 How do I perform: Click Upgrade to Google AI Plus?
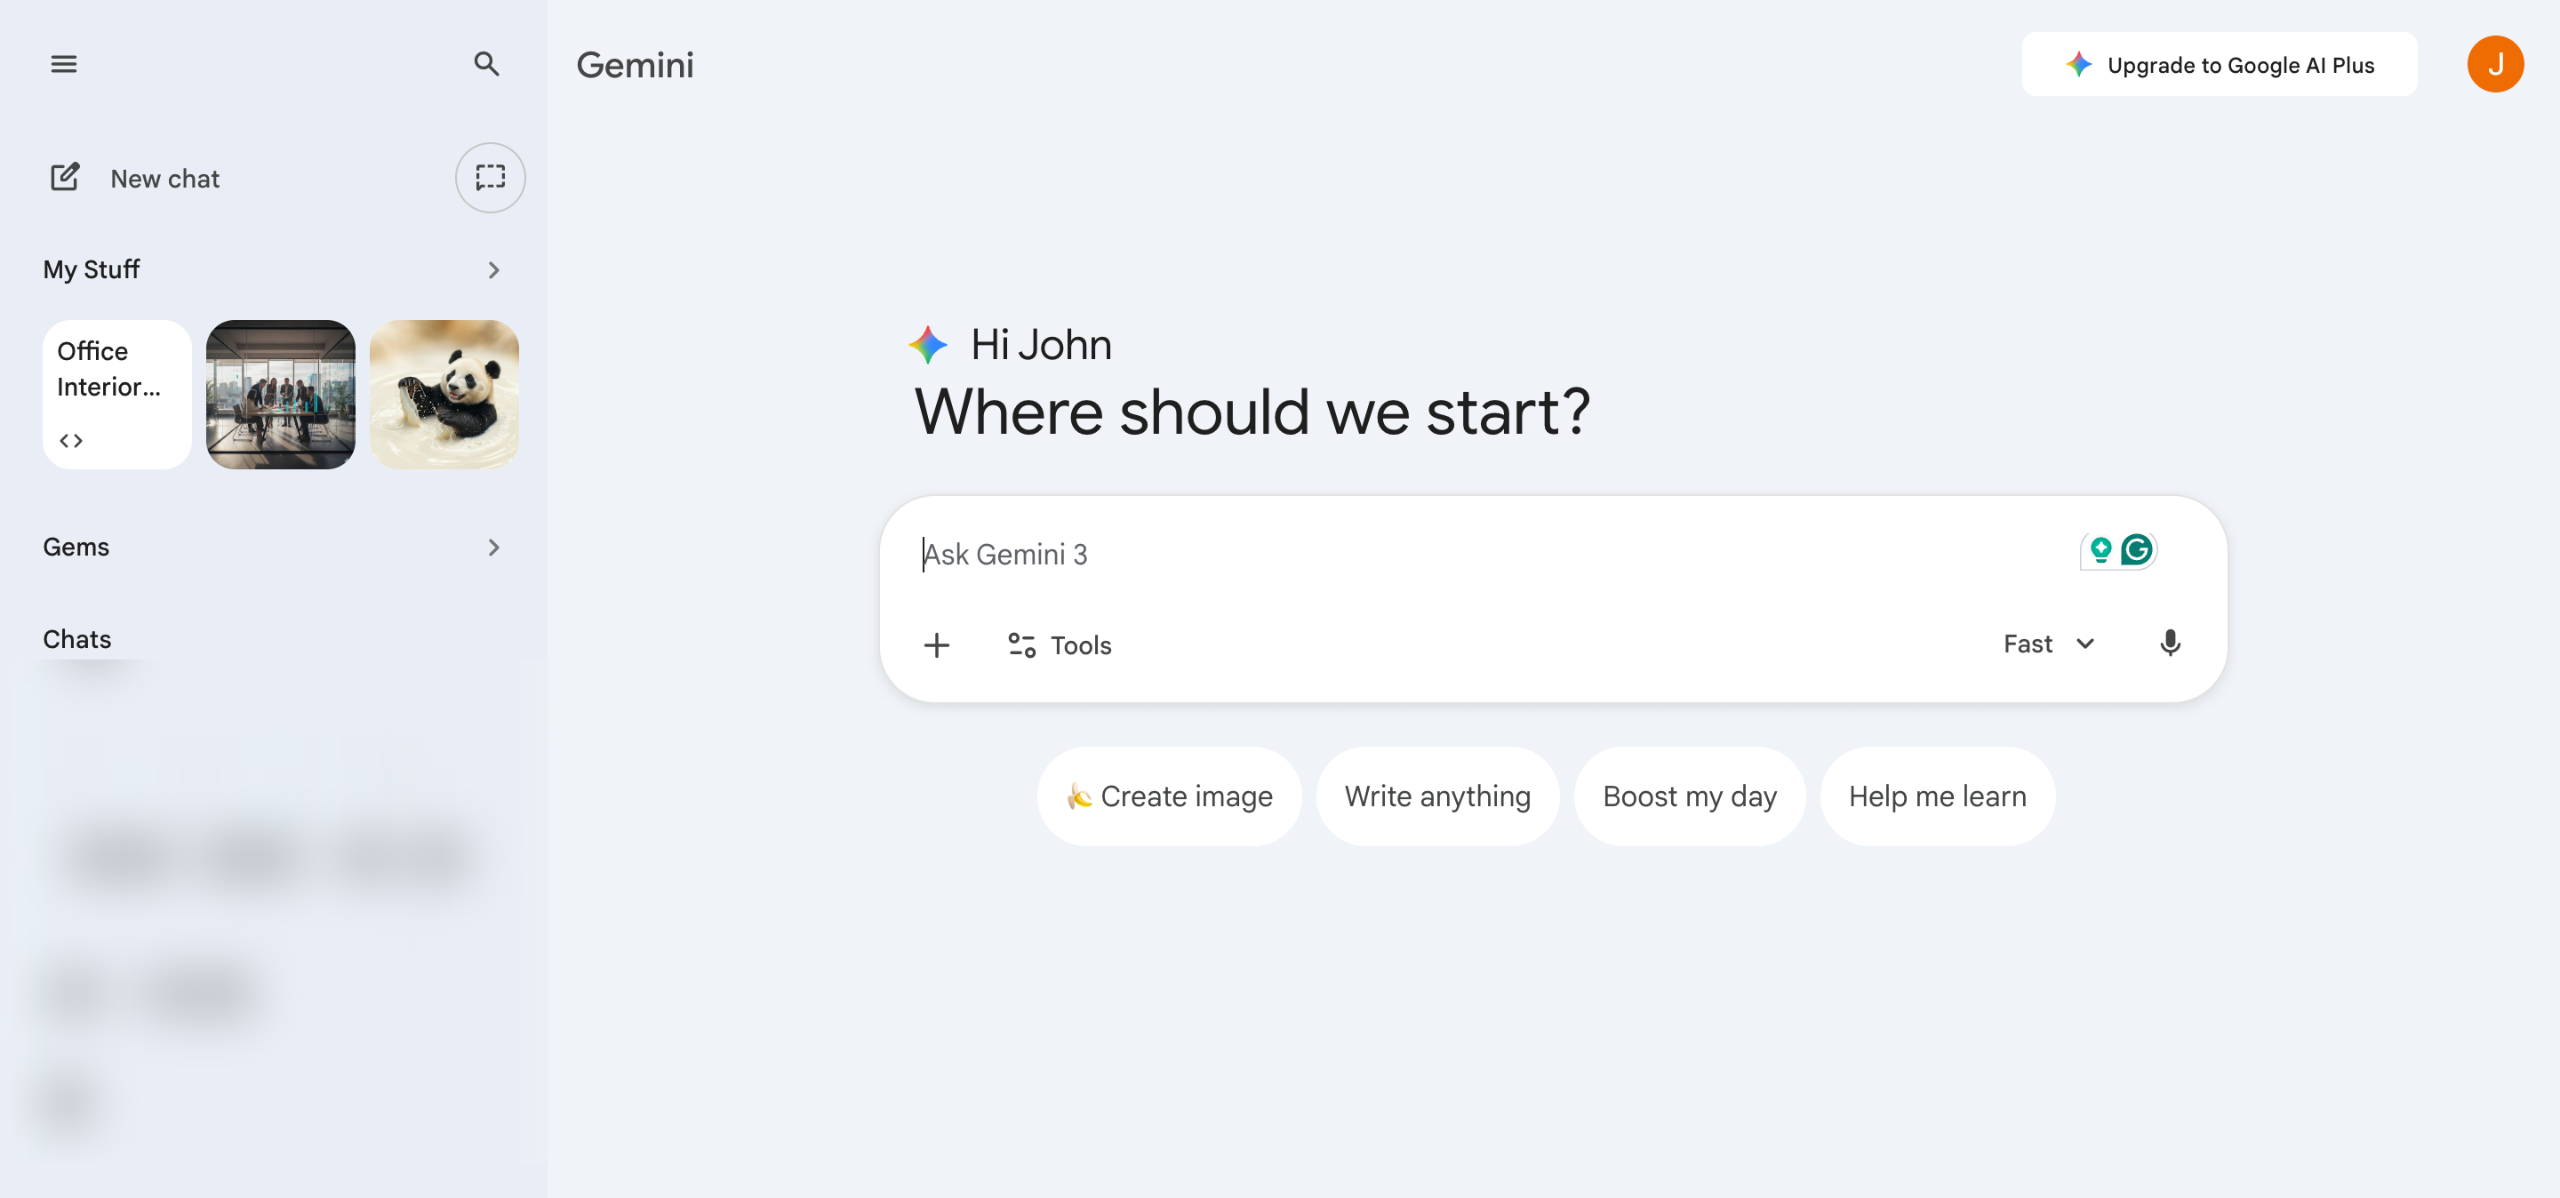coord(2219,65)
